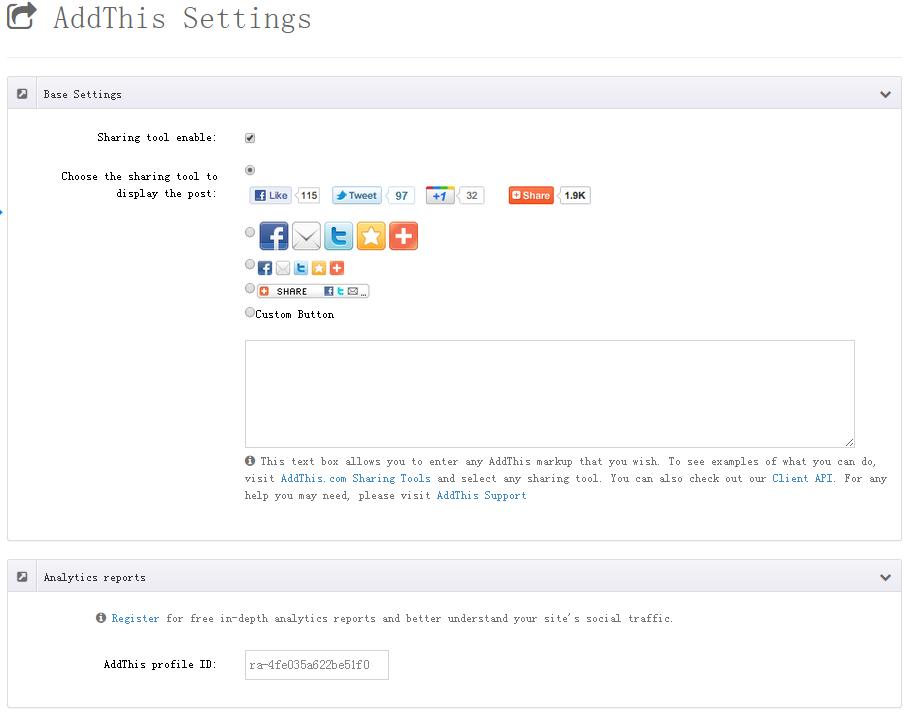
Task: Click the 97 Tweet count bubble
Action: (401, 196)
